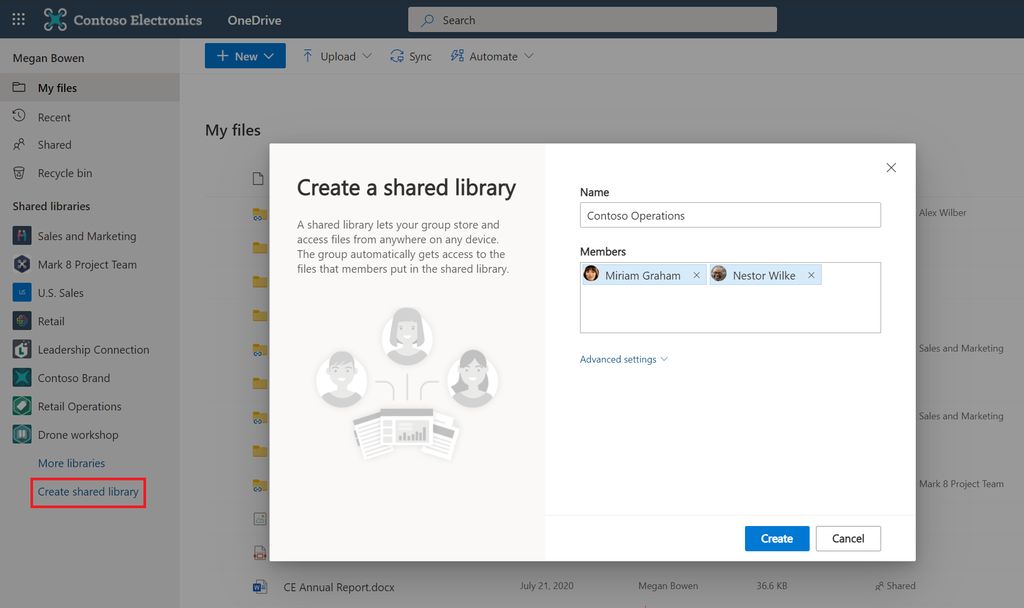Viewport: 1024px width, 608px height.
Task: Click the Mark 8 Project Team icon
Action: point(22,264)
